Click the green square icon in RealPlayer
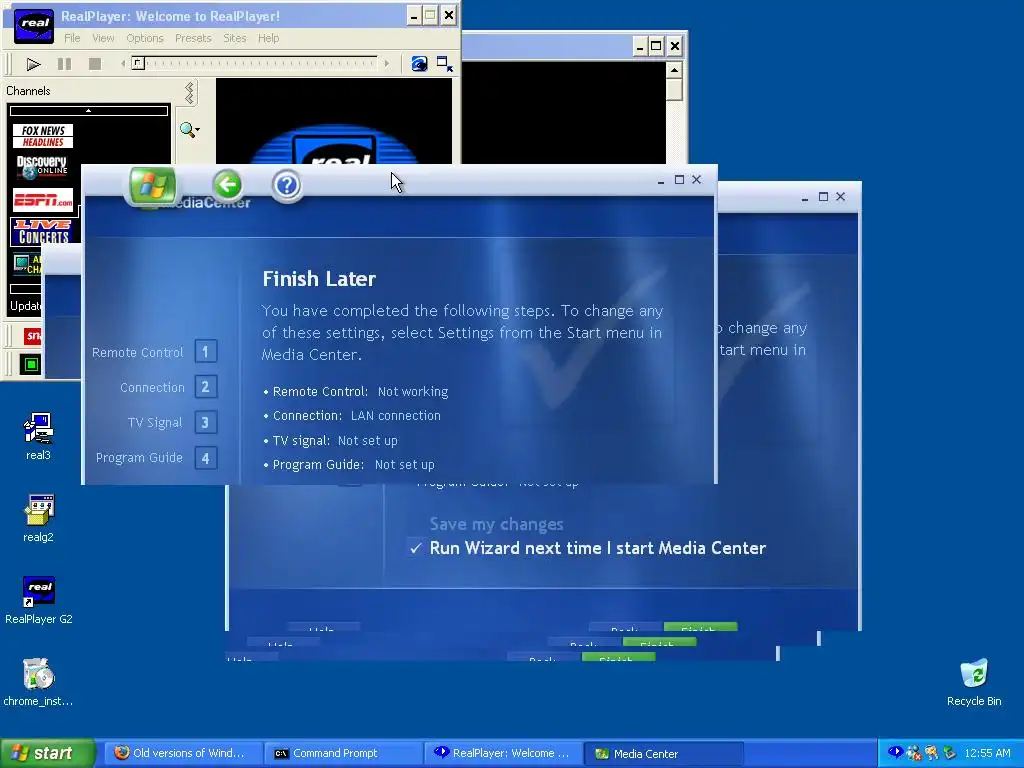The width and height of the screenshot is (1024, 768). coord(31,364)
